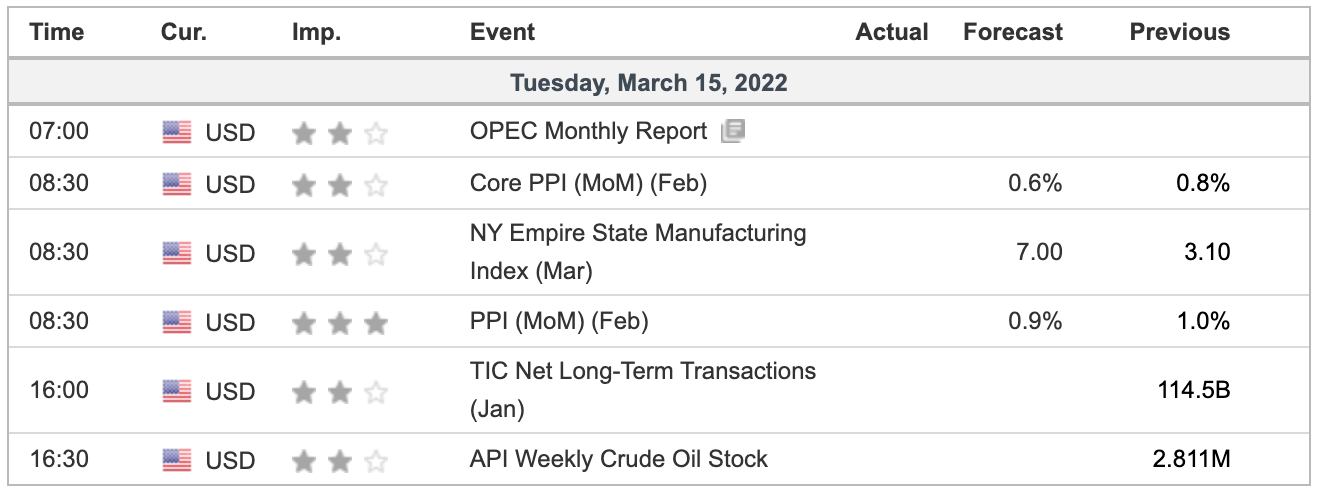Screen dimensions: 1318x488
Task: Click importance stars on PPI (MoM) row
Action: tap(340, 322)
